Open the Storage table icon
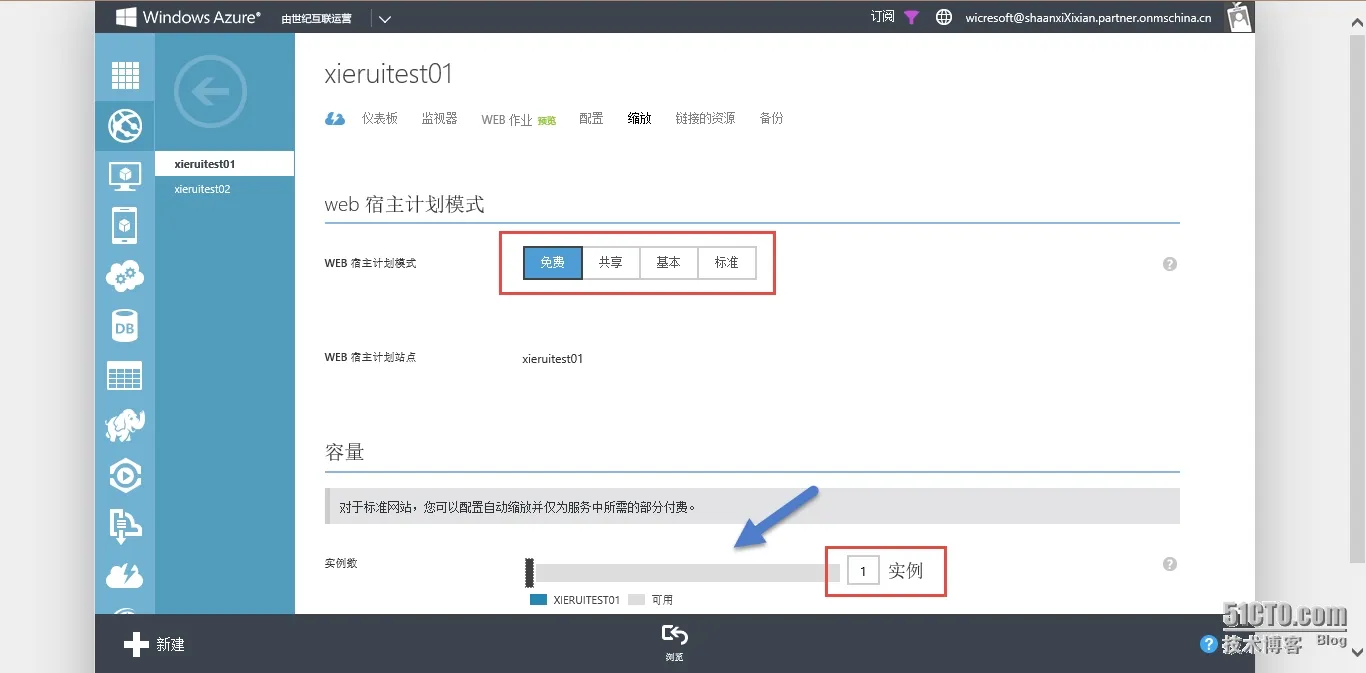The height and width of the screenshot is (673, 1366). (125, 376)
